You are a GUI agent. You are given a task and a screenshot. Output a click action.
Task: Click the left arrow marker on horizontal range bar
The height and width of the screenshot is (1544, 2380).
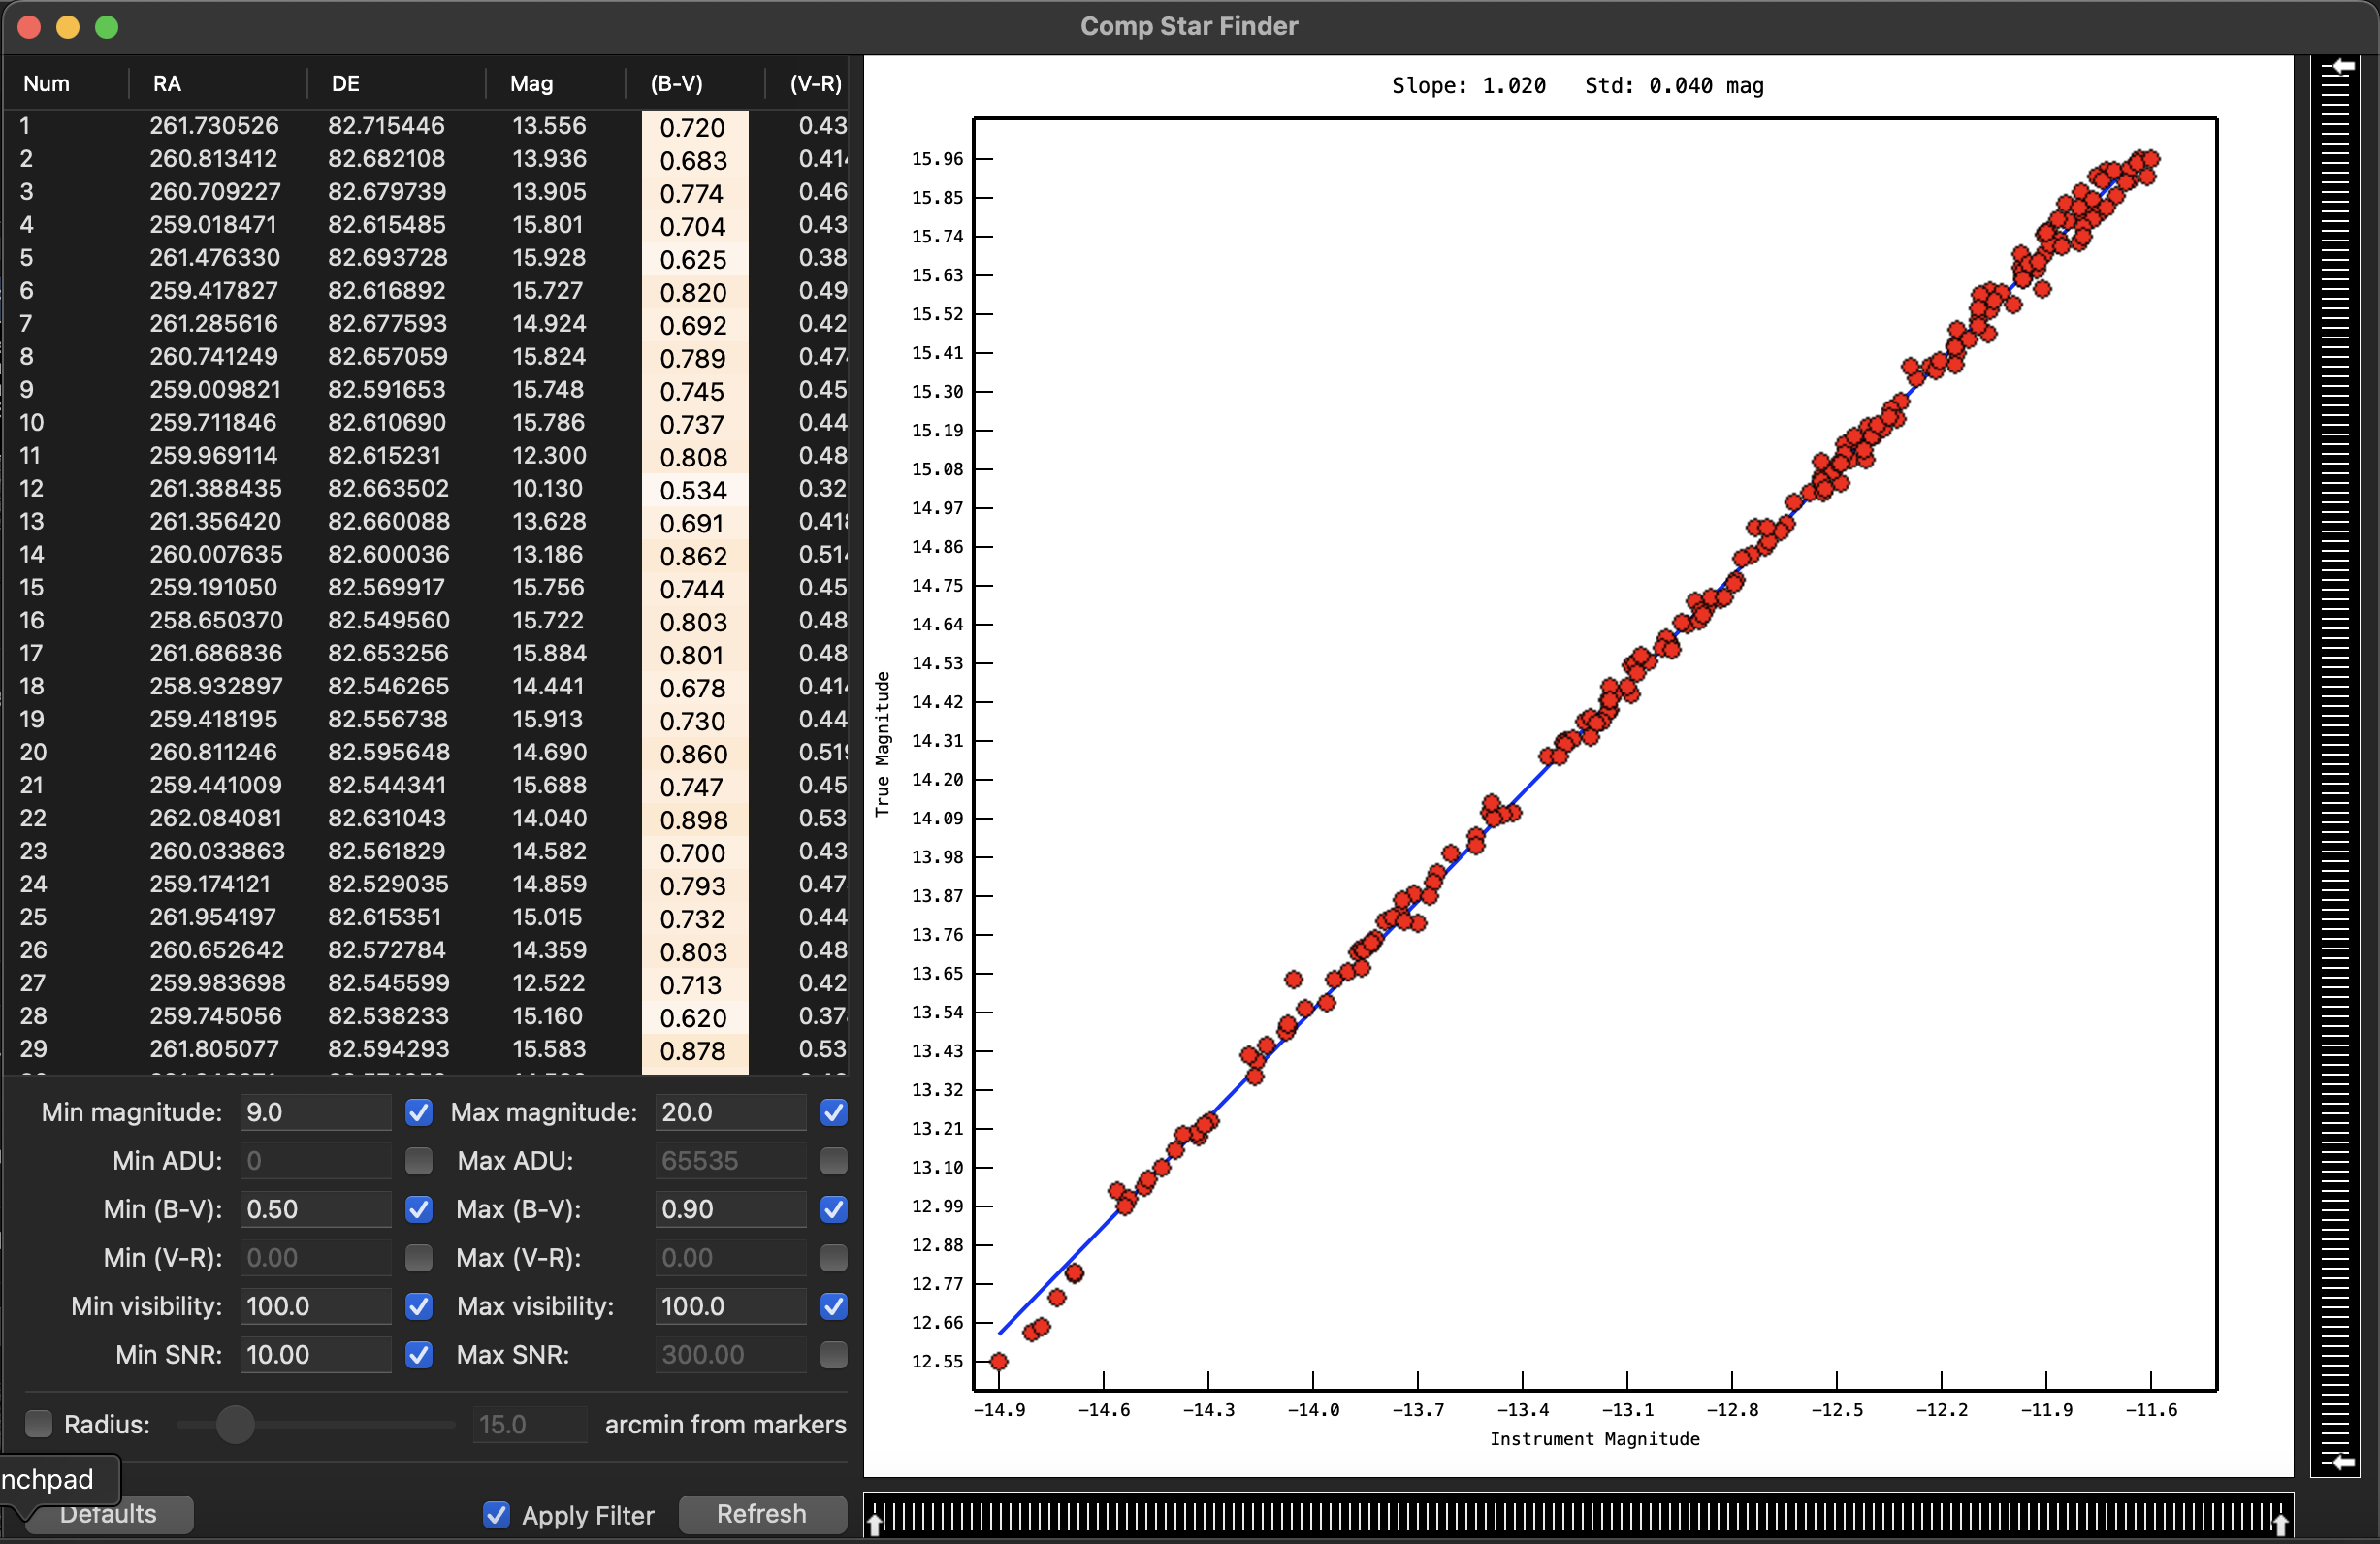(876, 1523)
